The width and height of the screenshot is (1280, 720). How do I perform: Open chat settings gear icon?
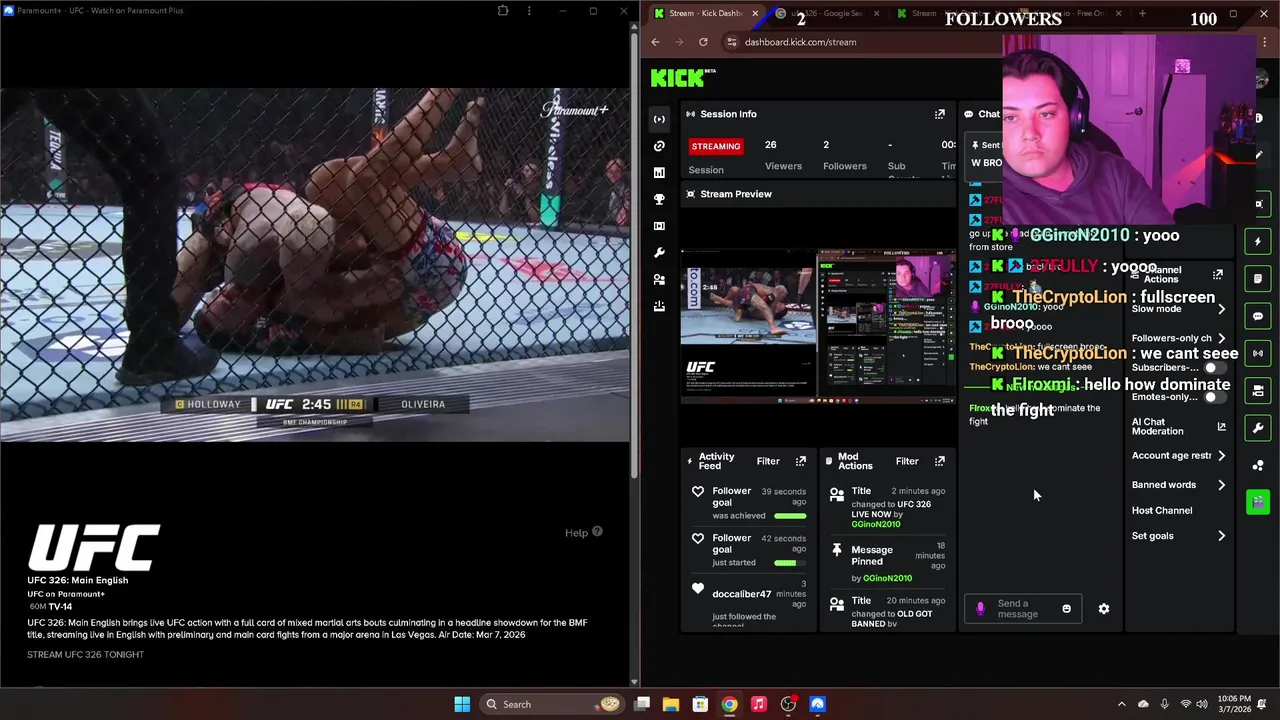click(1104, 609)
